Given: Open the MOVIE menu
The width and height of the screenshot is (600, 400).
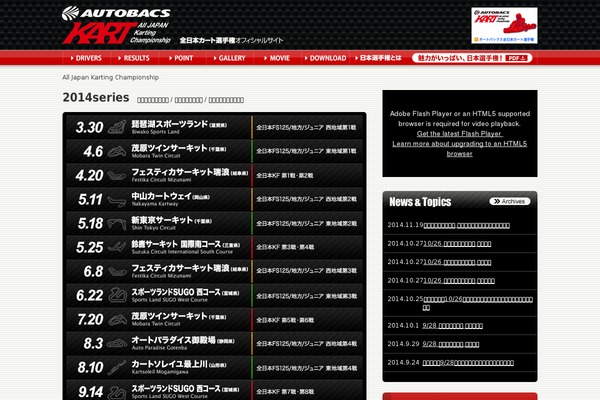Looking at the screenshot, I should click(x=277, y=58).
